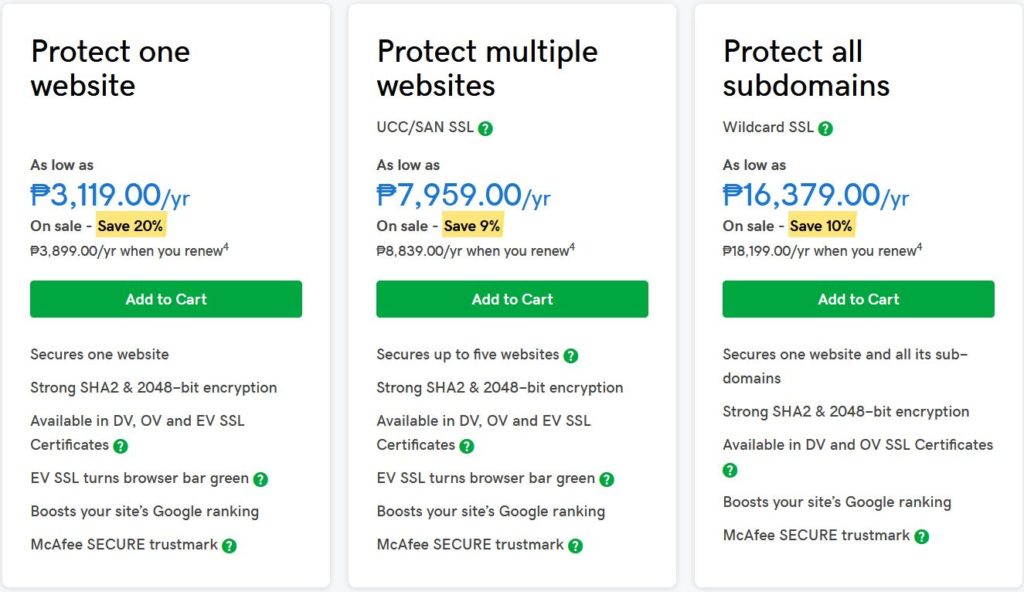
Task: Show EV SSL green bar help, one website card
Action: [261, 479]
